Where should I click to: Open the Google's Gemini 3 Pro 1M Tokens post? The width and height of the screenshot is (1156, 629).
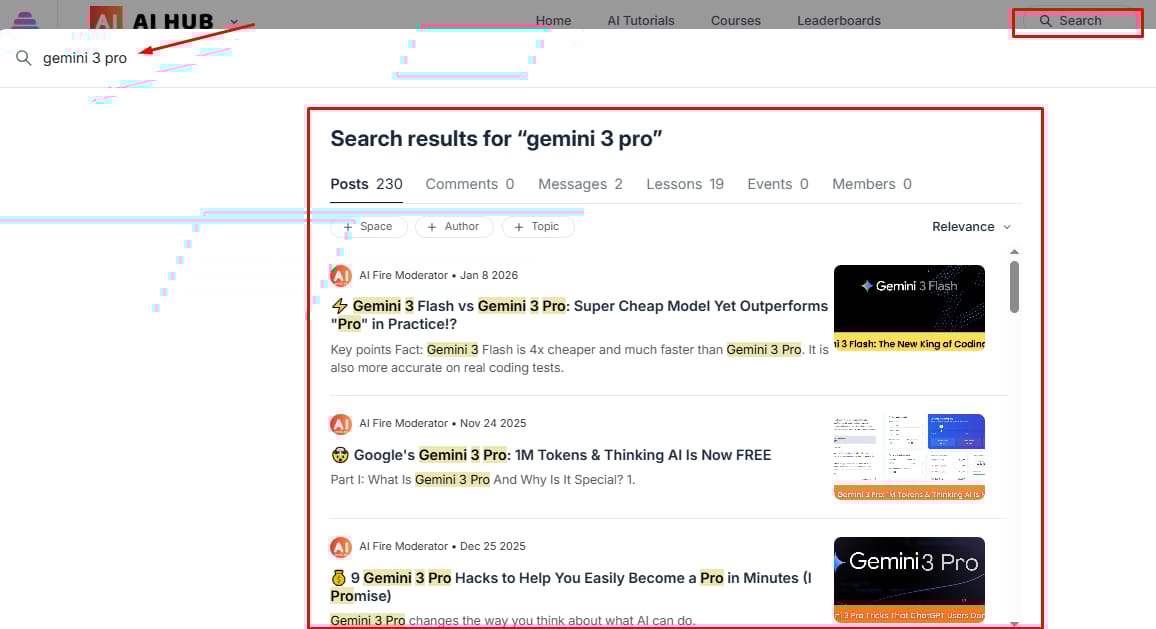click(x=551, y=455)
